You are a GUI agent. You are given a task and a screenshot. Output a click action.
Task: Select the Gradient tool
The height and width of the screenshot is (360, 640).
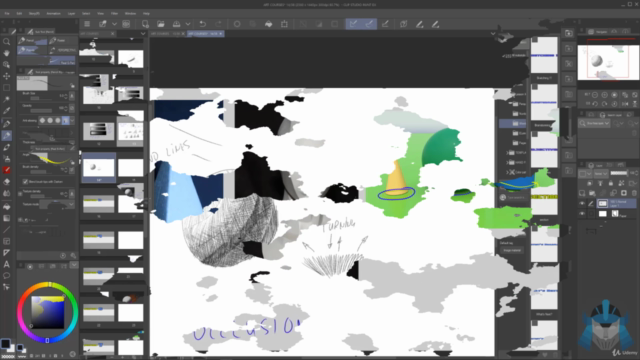point(7,218)
